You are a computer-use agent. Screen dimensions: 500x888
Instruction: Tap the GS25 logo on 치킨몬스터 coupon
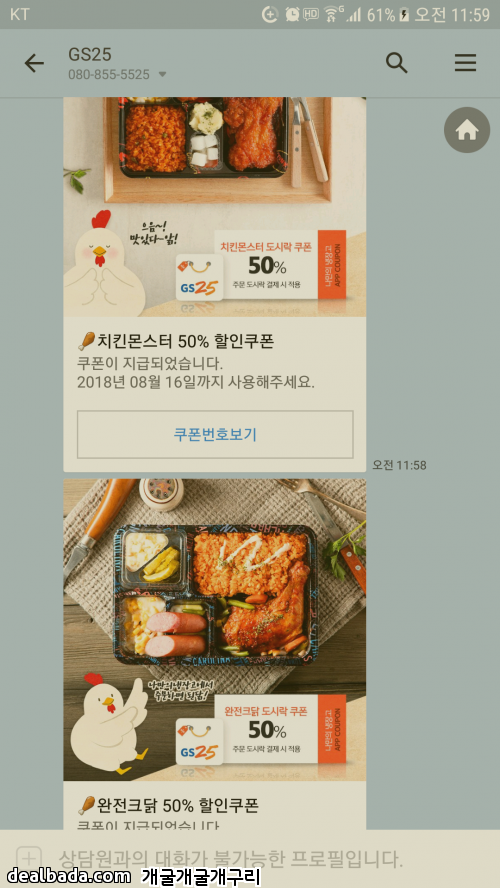pyautogui.click(x=199, y=278)
